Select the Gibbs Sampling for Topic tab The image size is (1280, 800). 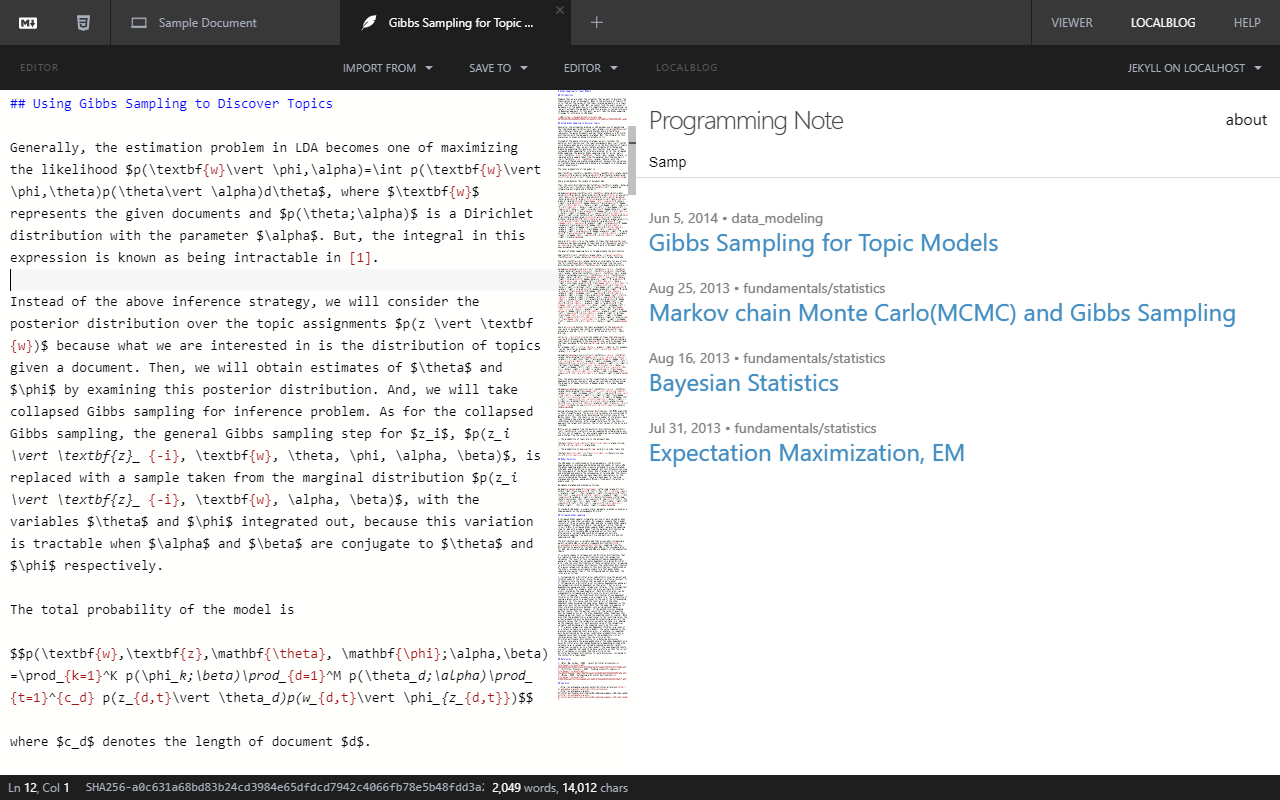pos(455,22)
